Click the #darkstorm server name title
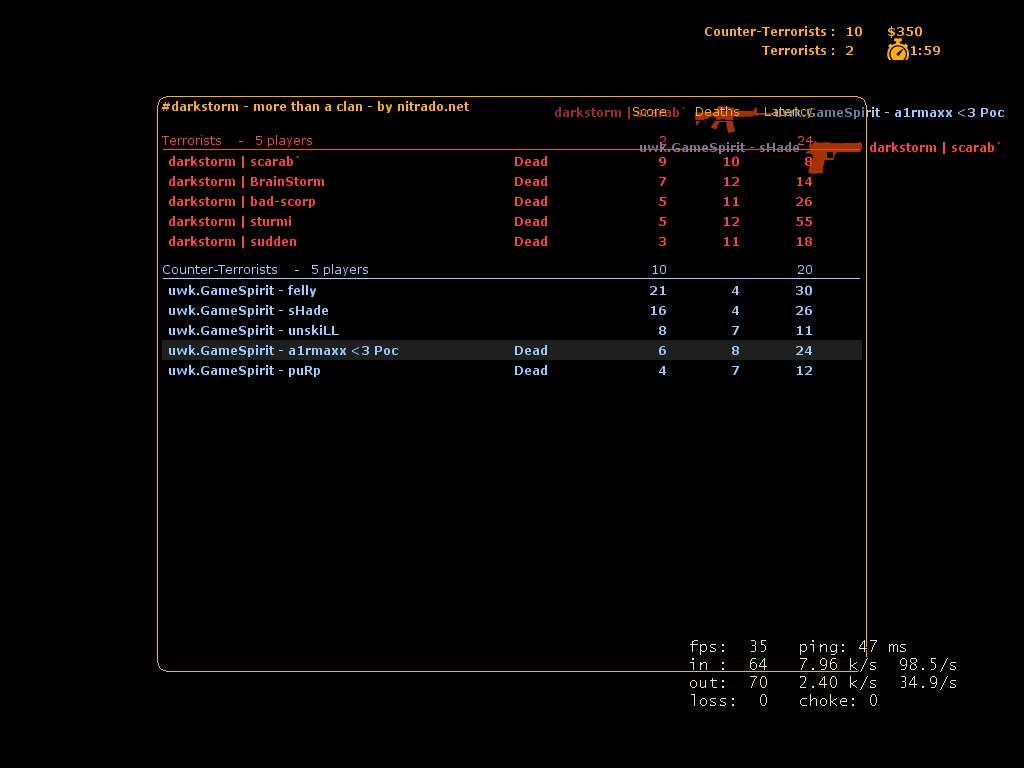This screenshot has height=768, width=1024. pyautogui.click(x=315, y=106)
